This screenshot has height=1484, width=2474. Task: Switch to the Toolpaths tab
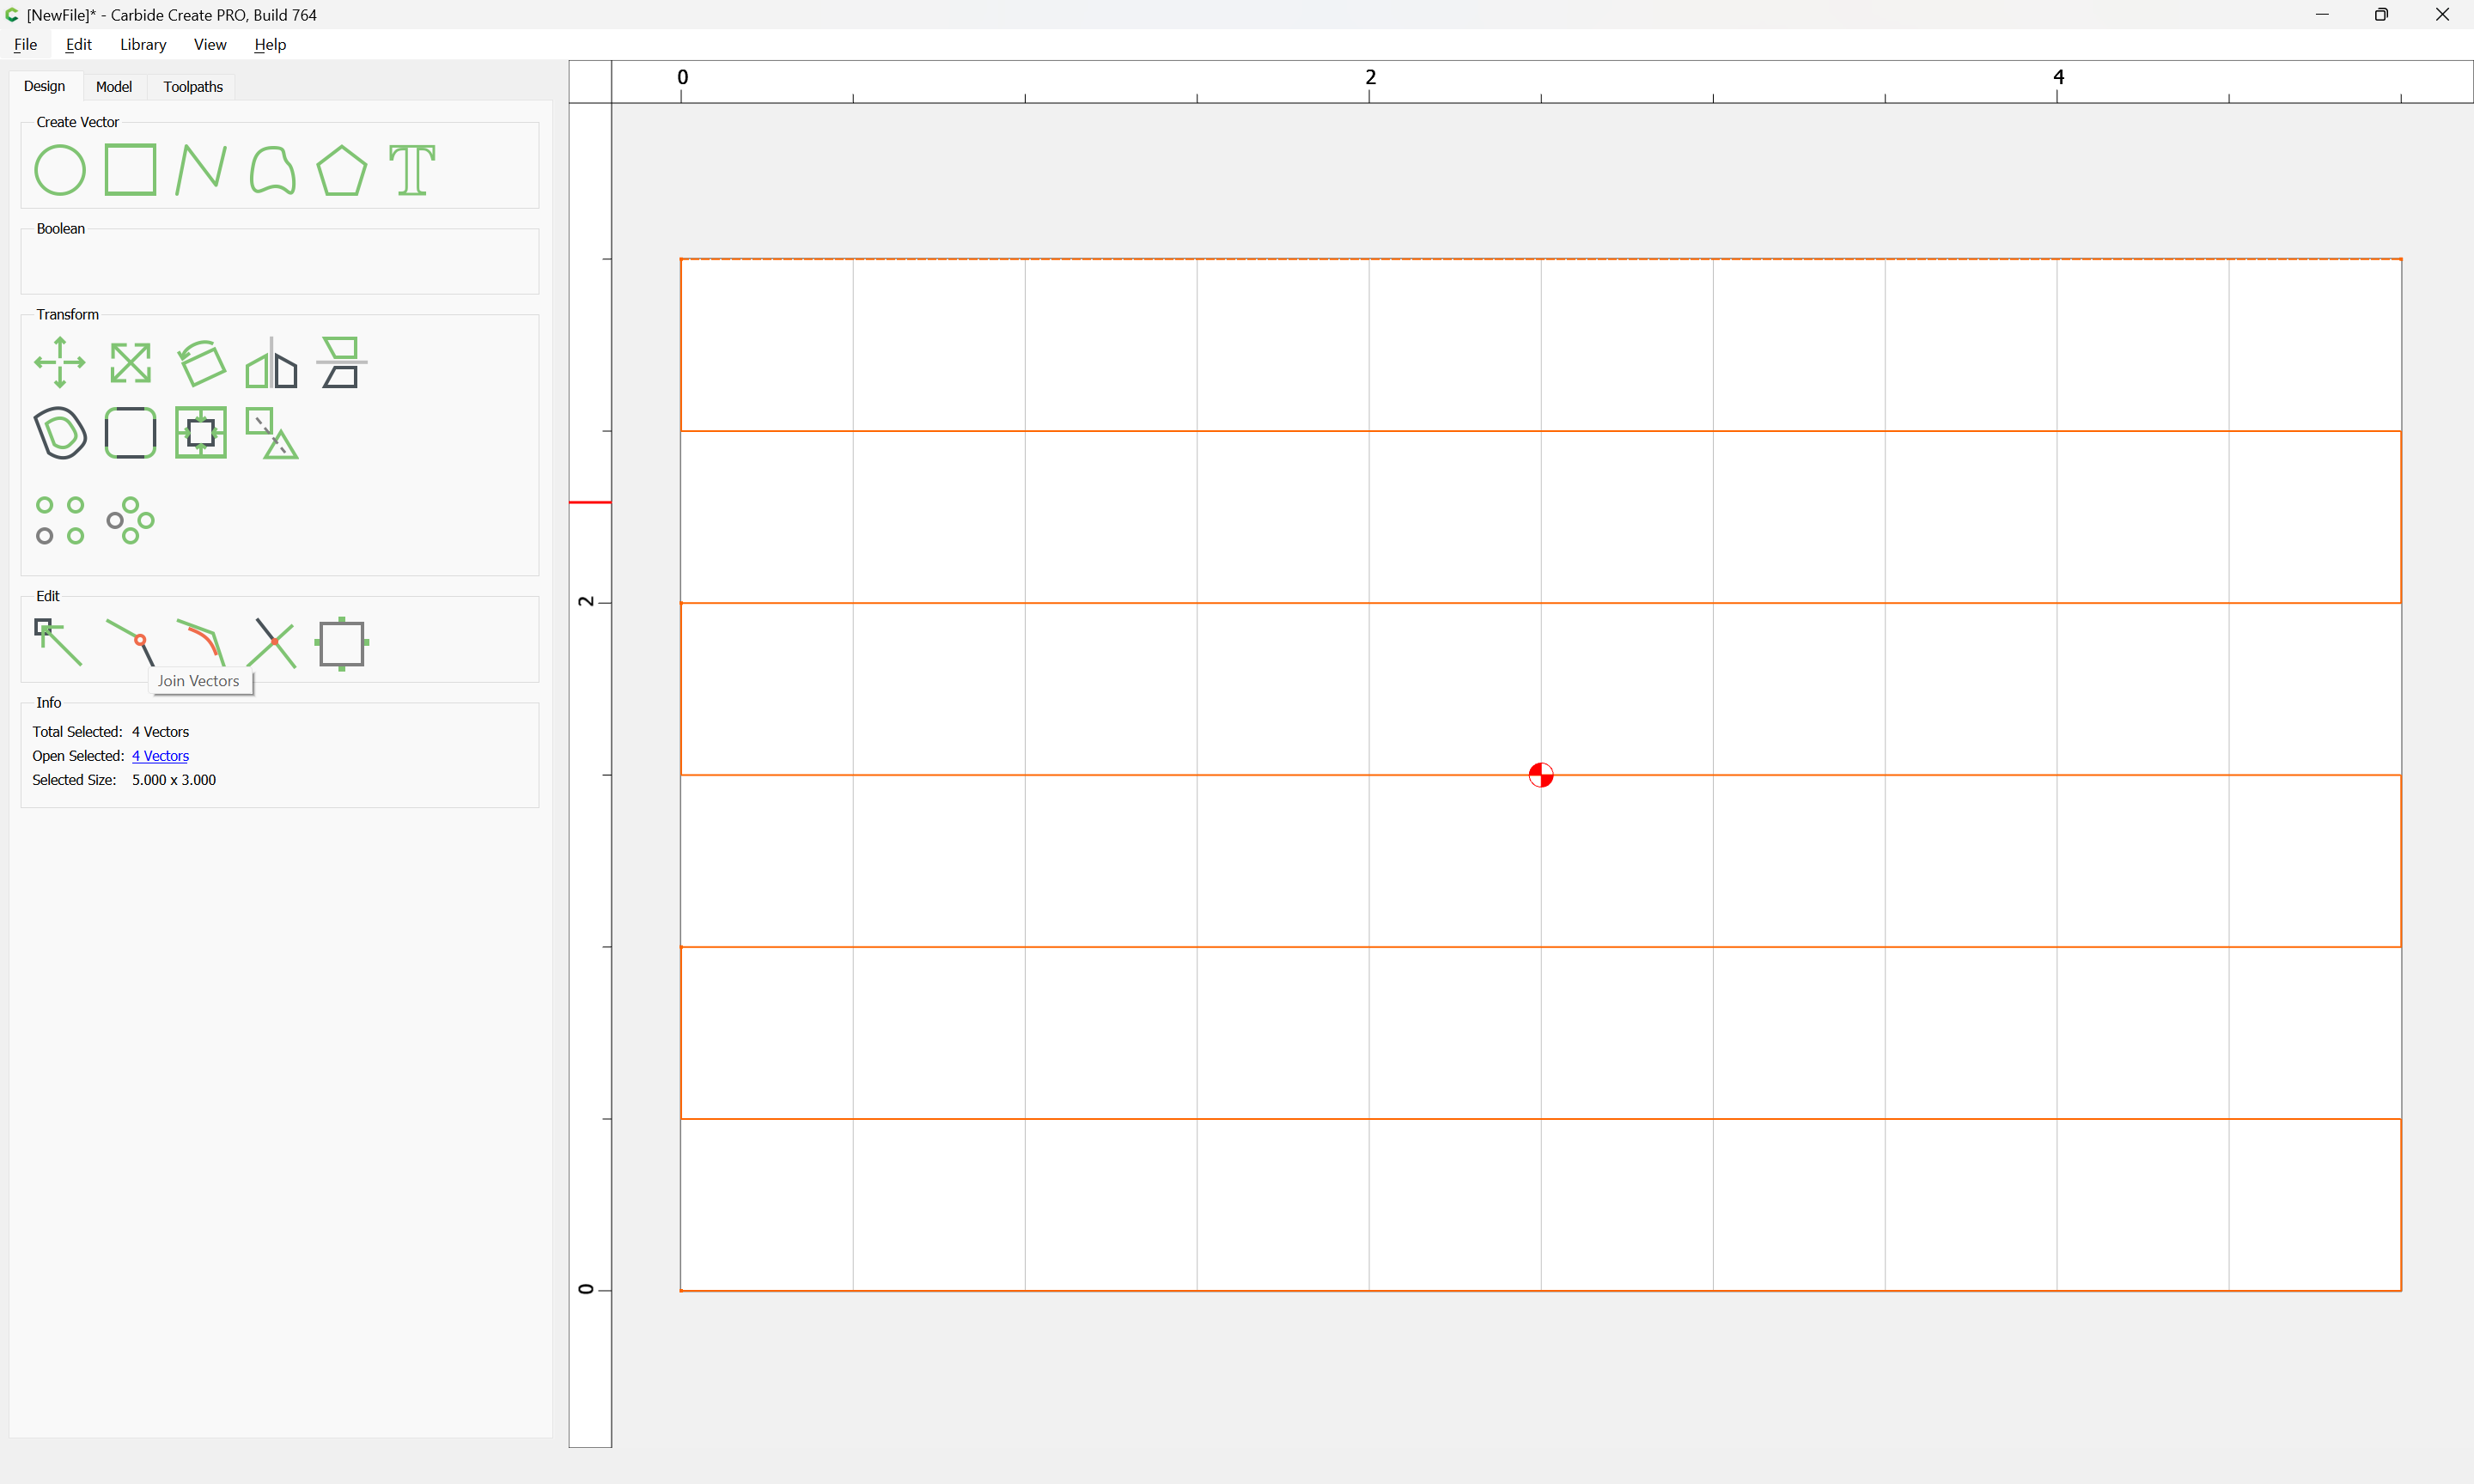[x=193, y=87]
